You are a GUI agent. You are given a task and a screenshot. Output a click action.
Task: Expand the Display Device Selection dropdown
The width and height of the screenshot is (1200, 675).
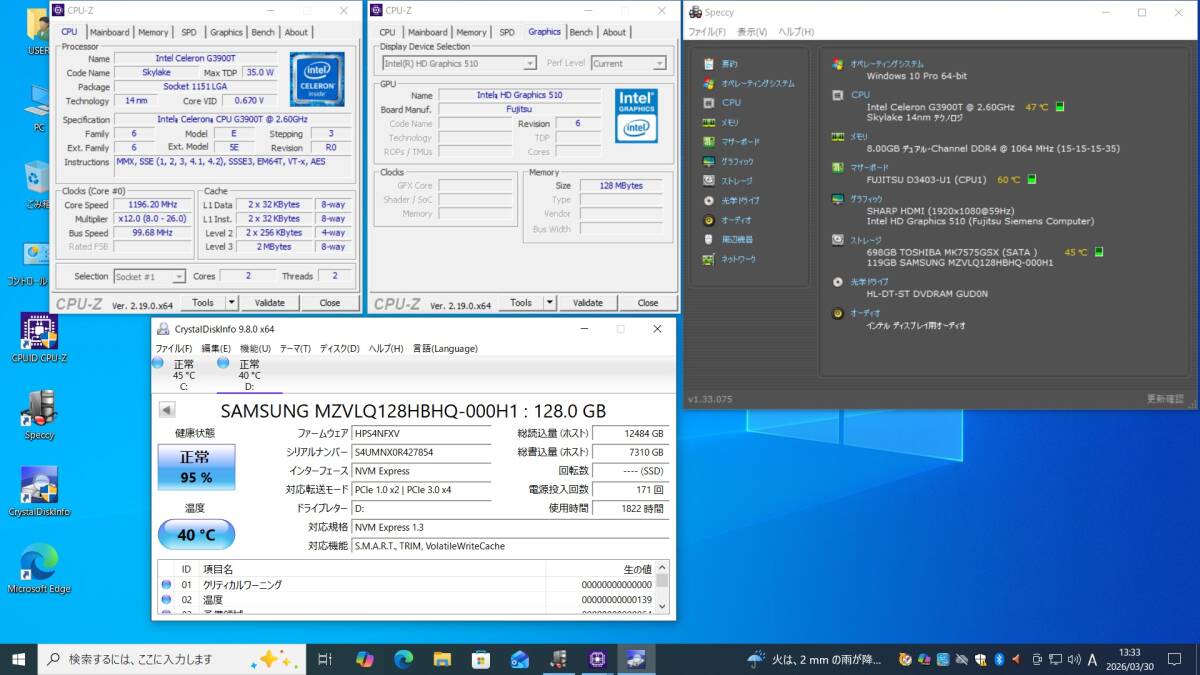(x=458, y=63)
